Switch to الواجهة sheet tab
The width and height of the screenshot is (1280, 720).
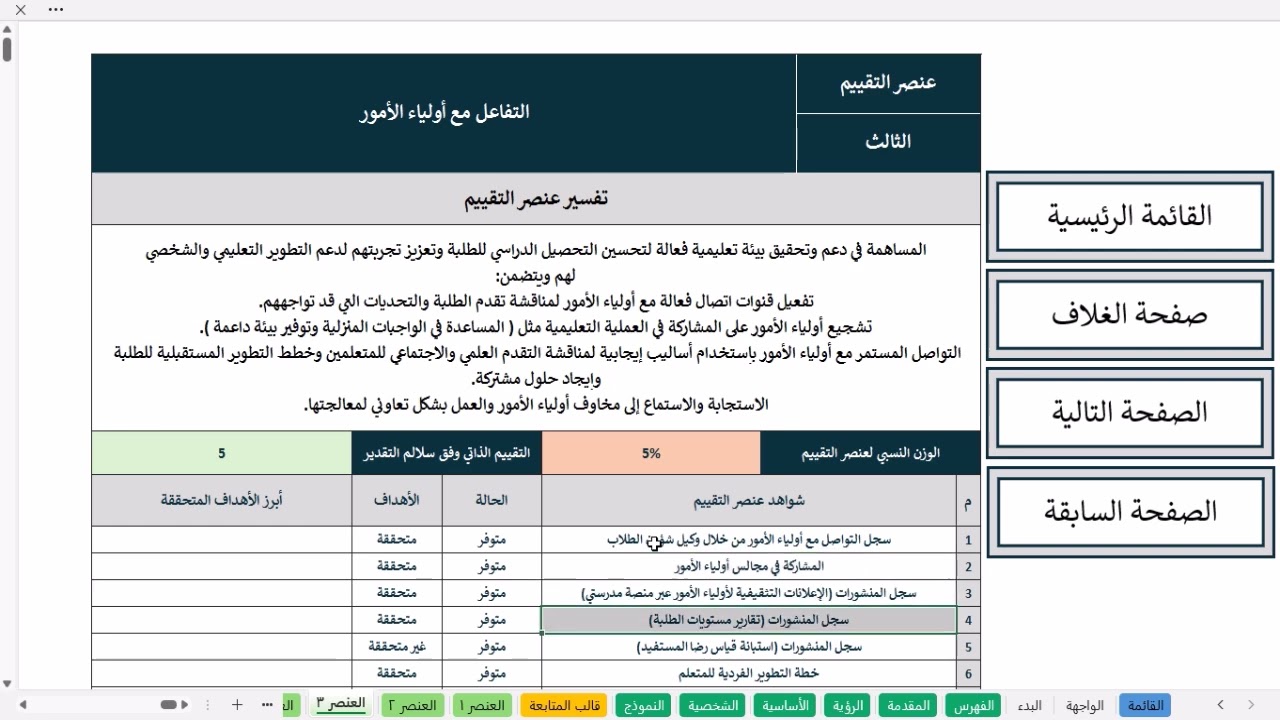coord(1085,705)
